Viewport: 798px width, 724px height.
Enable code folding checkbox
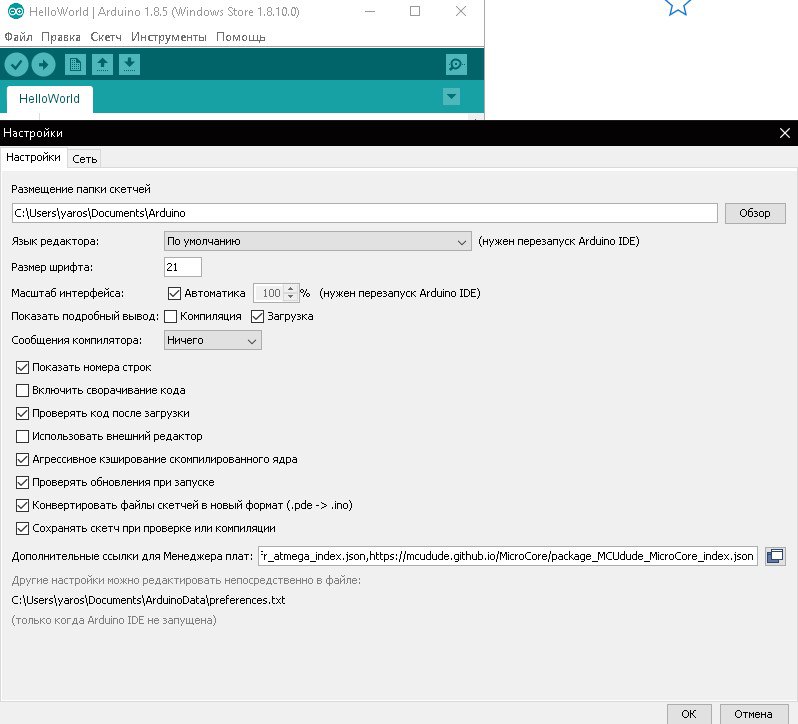(22, 390)
